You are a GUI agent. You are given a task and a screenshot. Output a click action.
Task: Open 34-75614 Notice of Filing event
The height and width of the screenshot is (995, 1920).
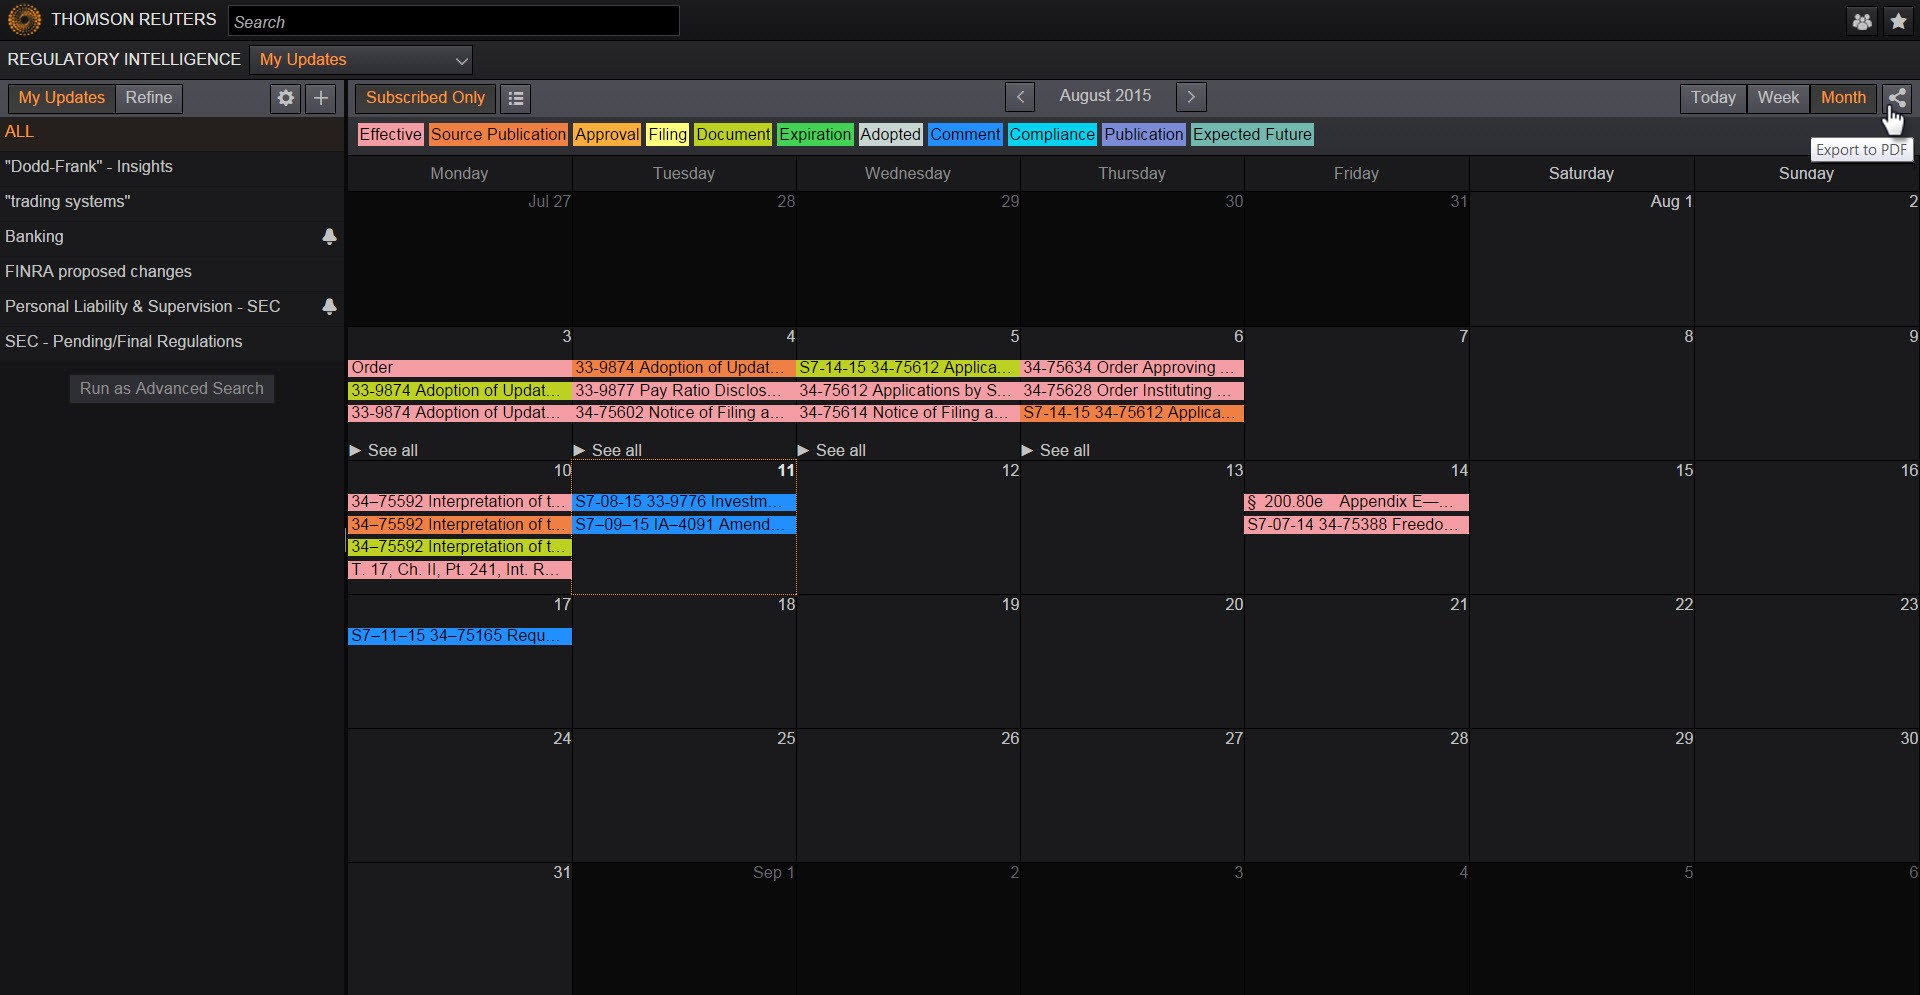coord(908,413)
